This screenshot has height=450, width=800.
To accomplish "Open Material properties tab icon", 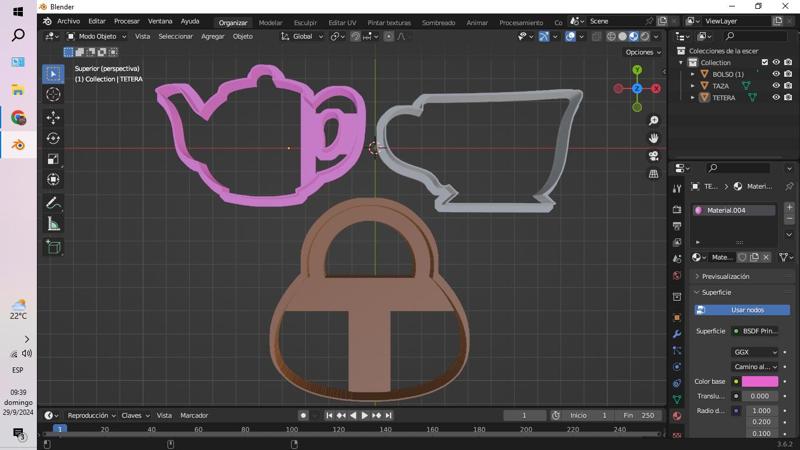I will tap(677, 416).
